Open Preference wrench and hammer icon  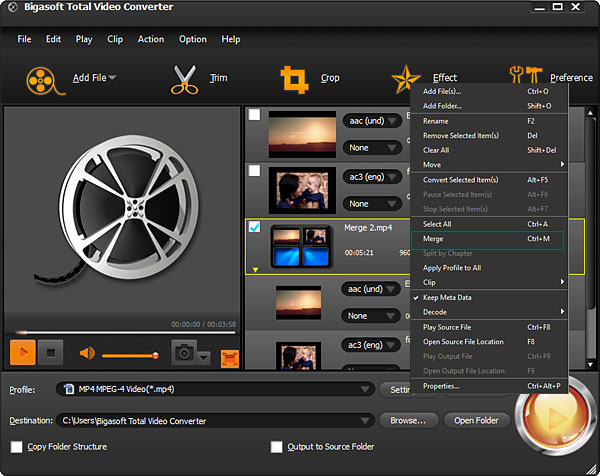click(x=526, y=75)
